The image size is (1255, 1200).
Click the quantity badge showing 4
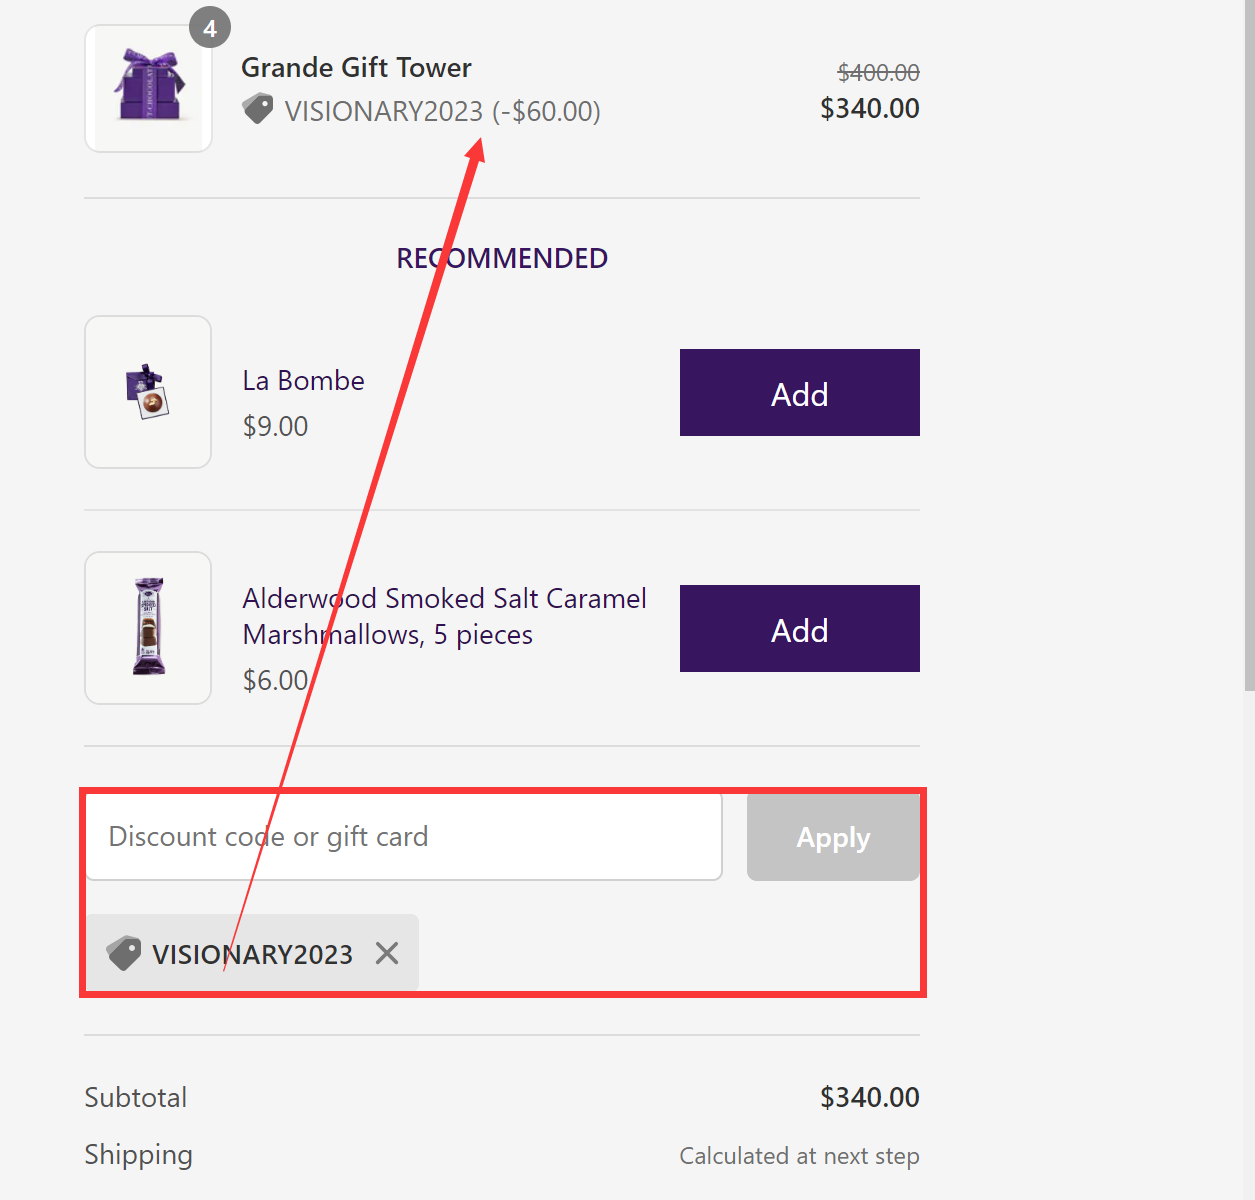pos(210,28)
